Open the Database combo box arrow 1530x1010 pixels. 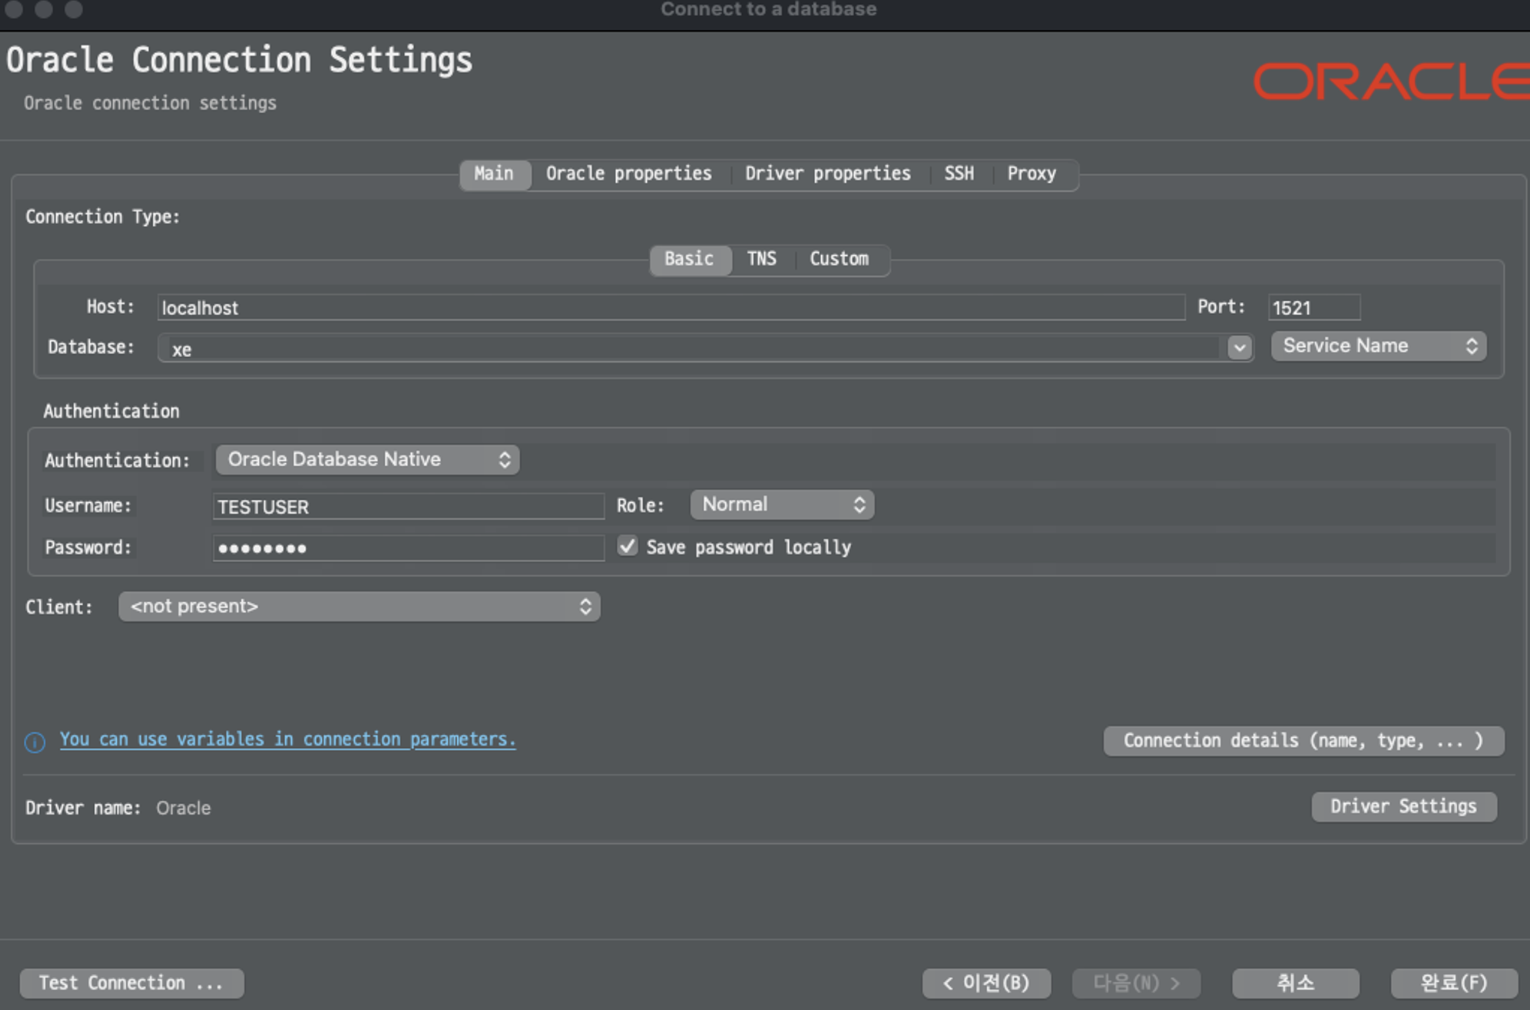[1239, 348]
